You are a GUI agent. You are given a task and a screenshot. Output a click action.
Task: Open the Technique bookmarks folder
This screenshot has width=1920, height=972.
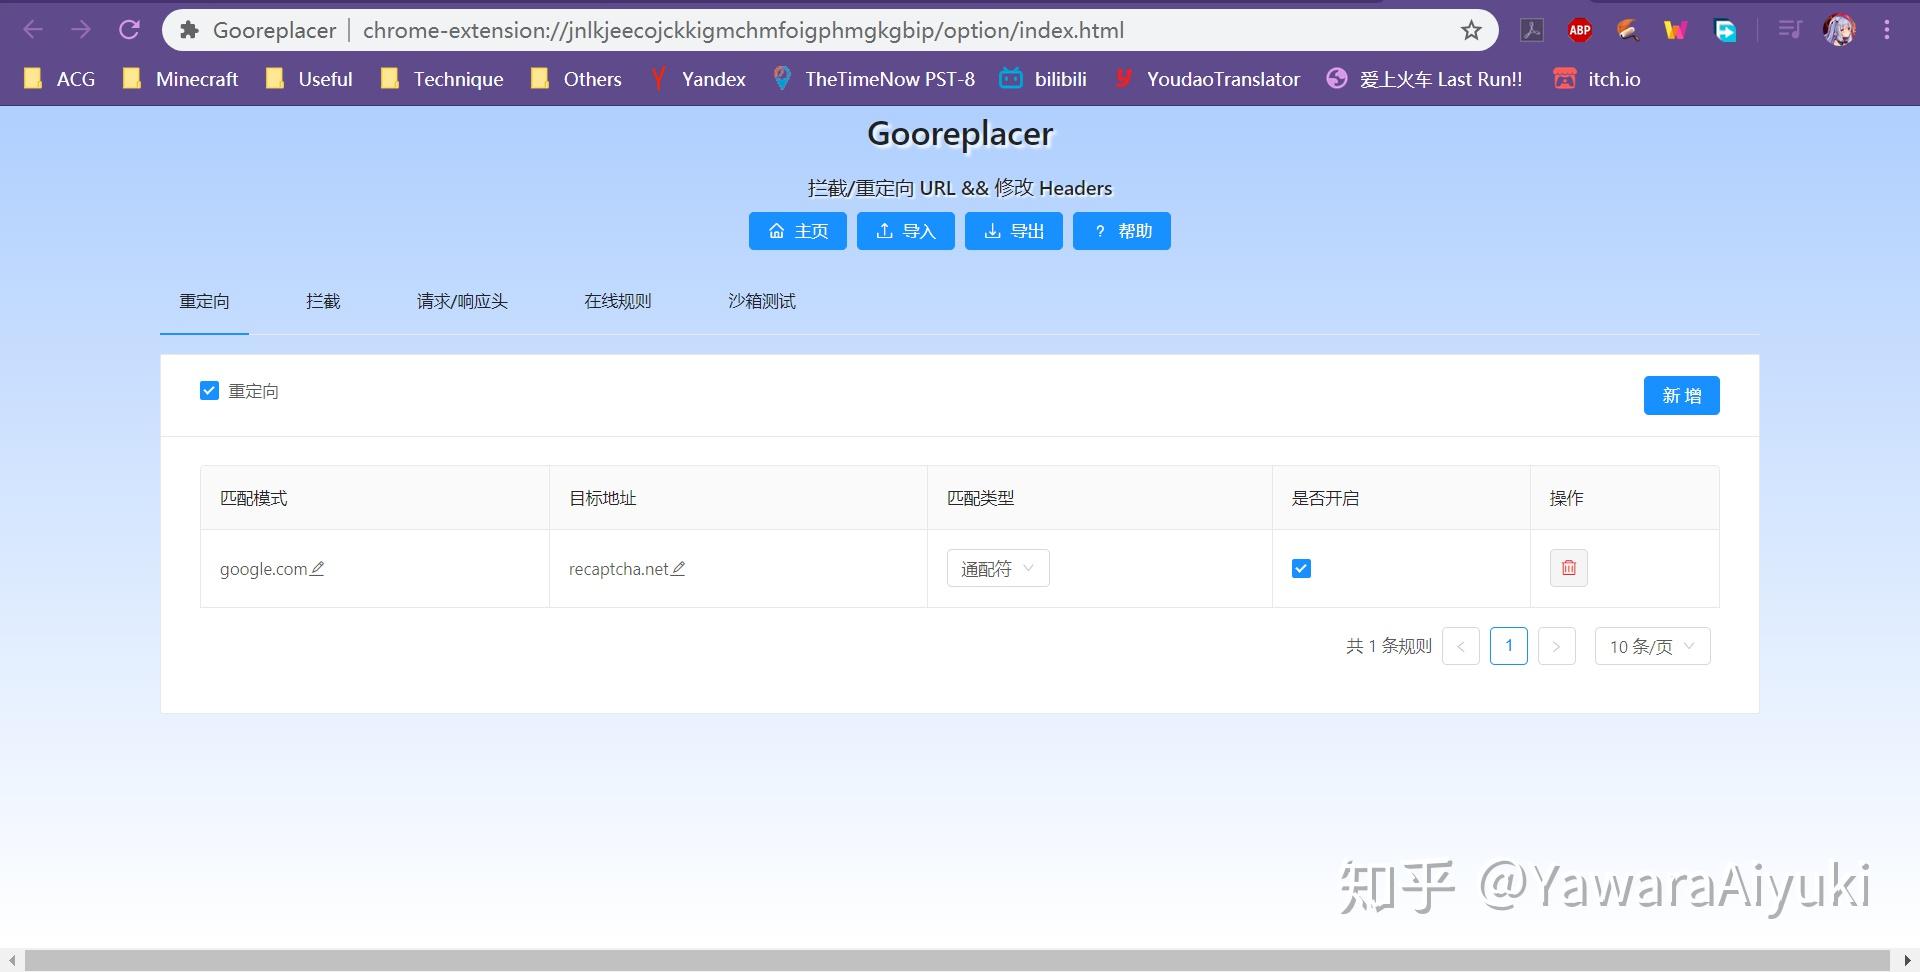(x=442, y=79)
